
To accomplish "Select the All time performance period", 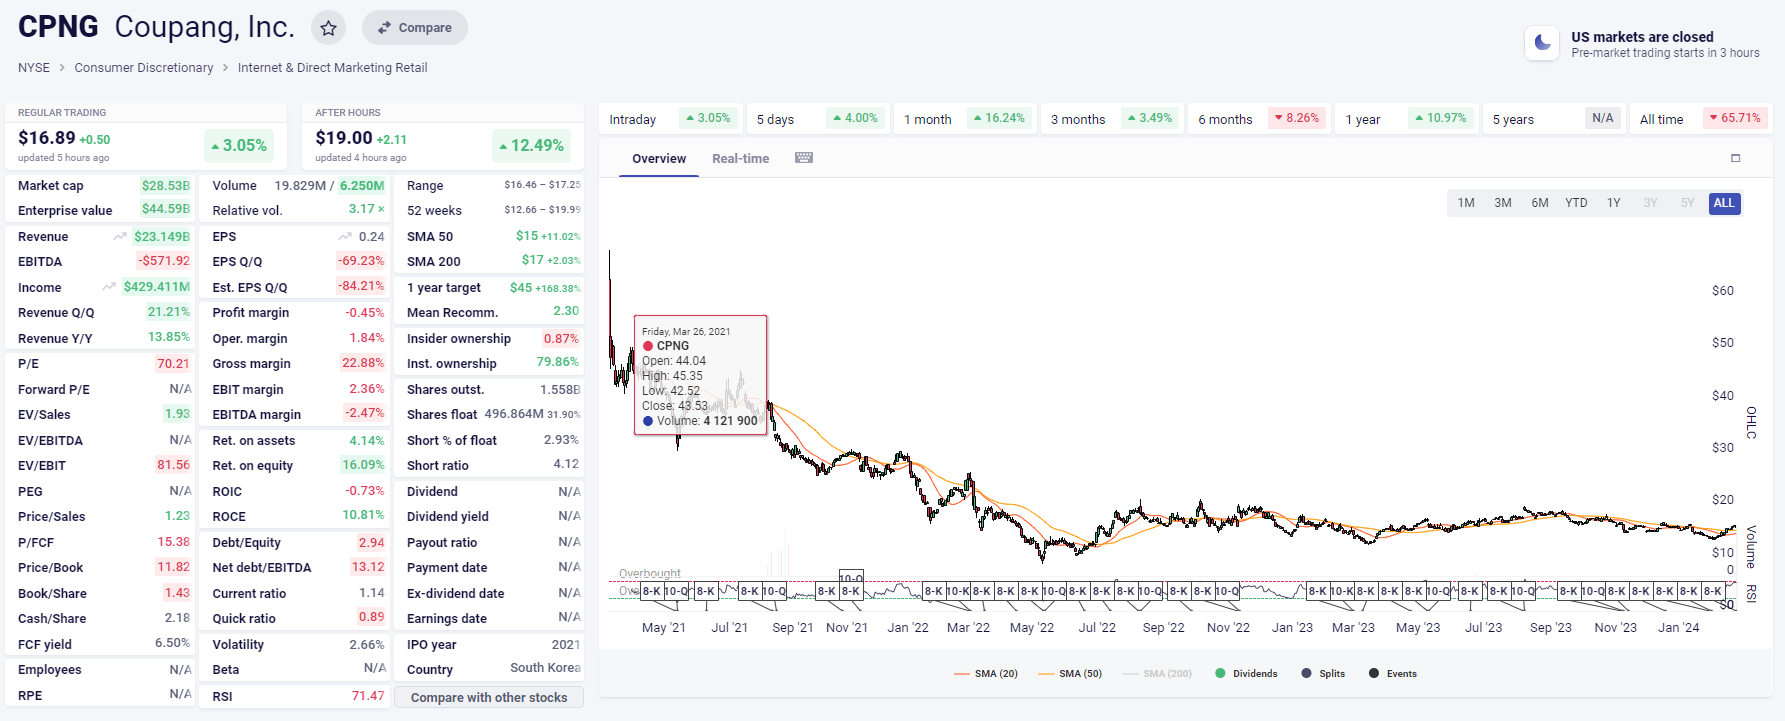I will [1701, 118].
